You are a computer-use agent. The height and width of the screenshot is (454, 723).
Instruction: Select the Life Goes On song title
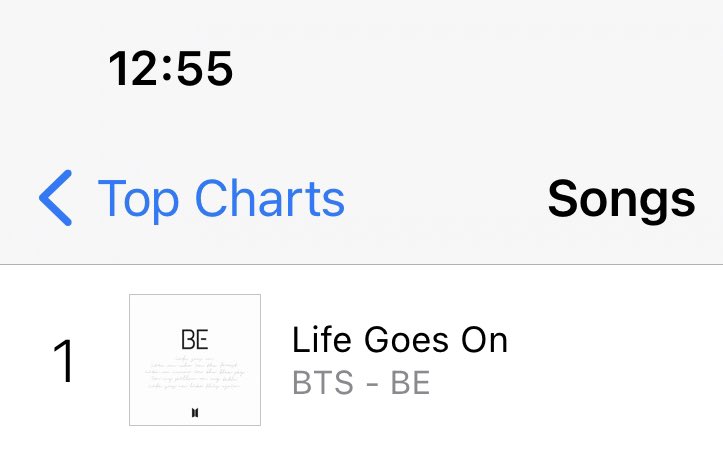(400, 340)
